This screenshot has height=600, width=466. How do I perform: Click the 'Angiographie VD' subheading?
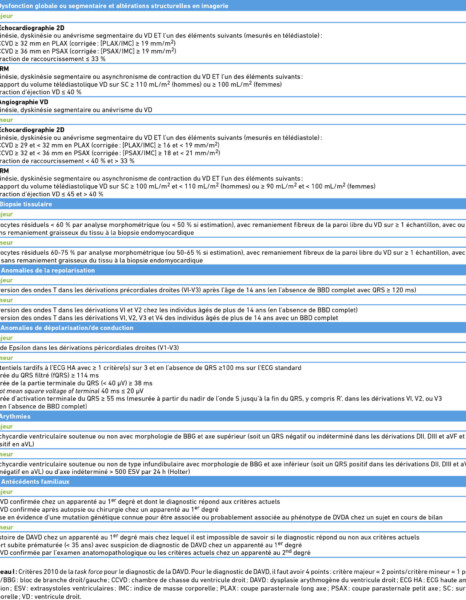click(24, 102)
